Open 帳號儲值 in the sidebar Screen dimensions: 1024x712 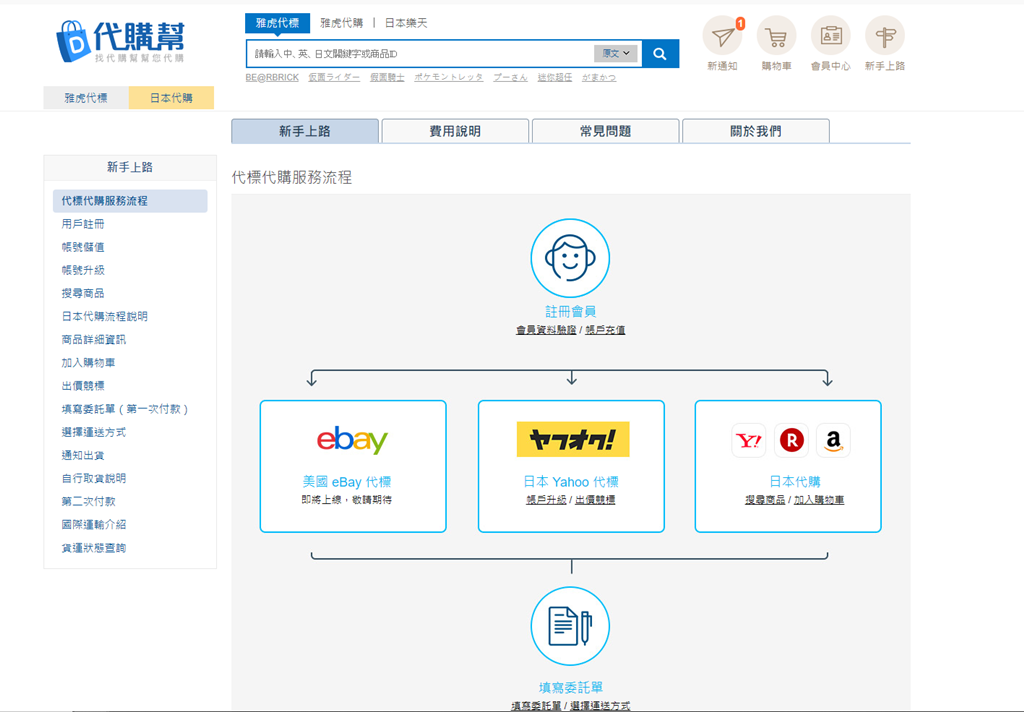click(83, 247)
